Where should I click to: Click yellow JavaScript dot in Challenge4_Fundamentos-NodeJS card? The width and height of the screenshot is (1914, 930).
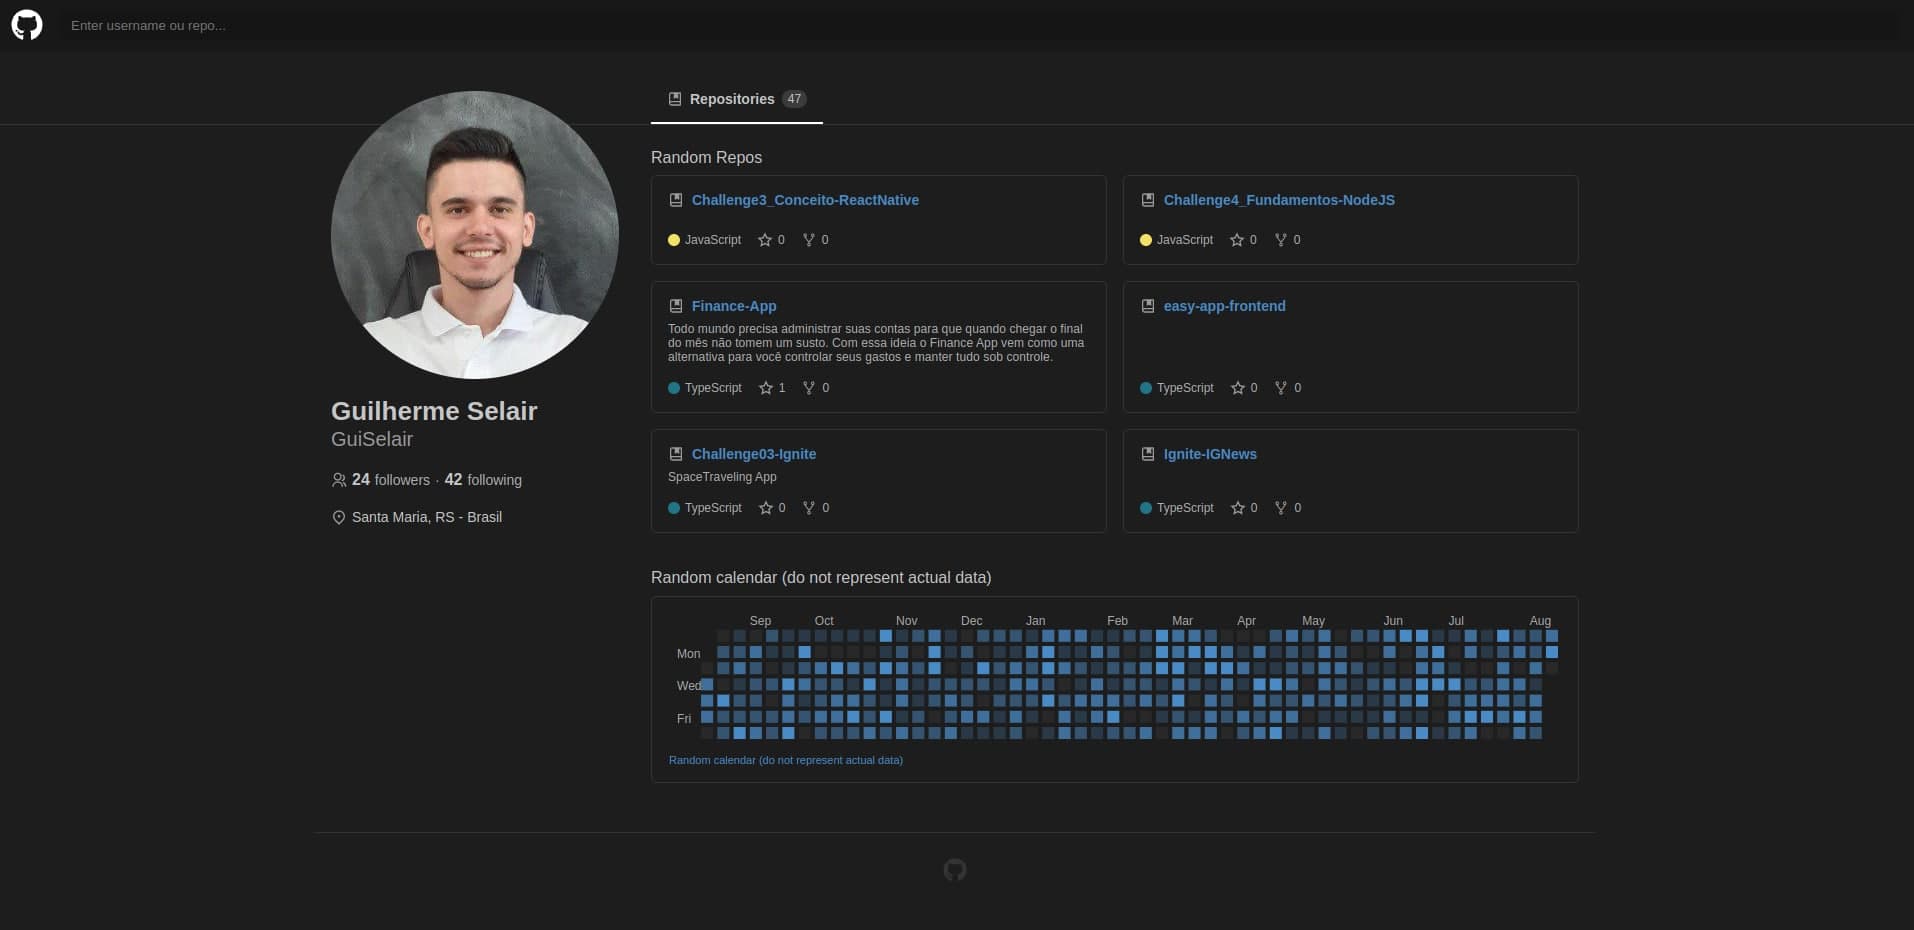pyautogui.click(x=1146, y=240)
